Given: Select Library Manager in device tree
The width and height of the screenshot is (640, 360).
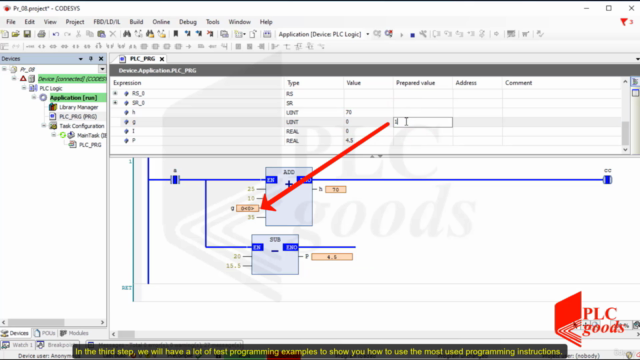Looking at the screenshot, I should [x=78, y=107].
